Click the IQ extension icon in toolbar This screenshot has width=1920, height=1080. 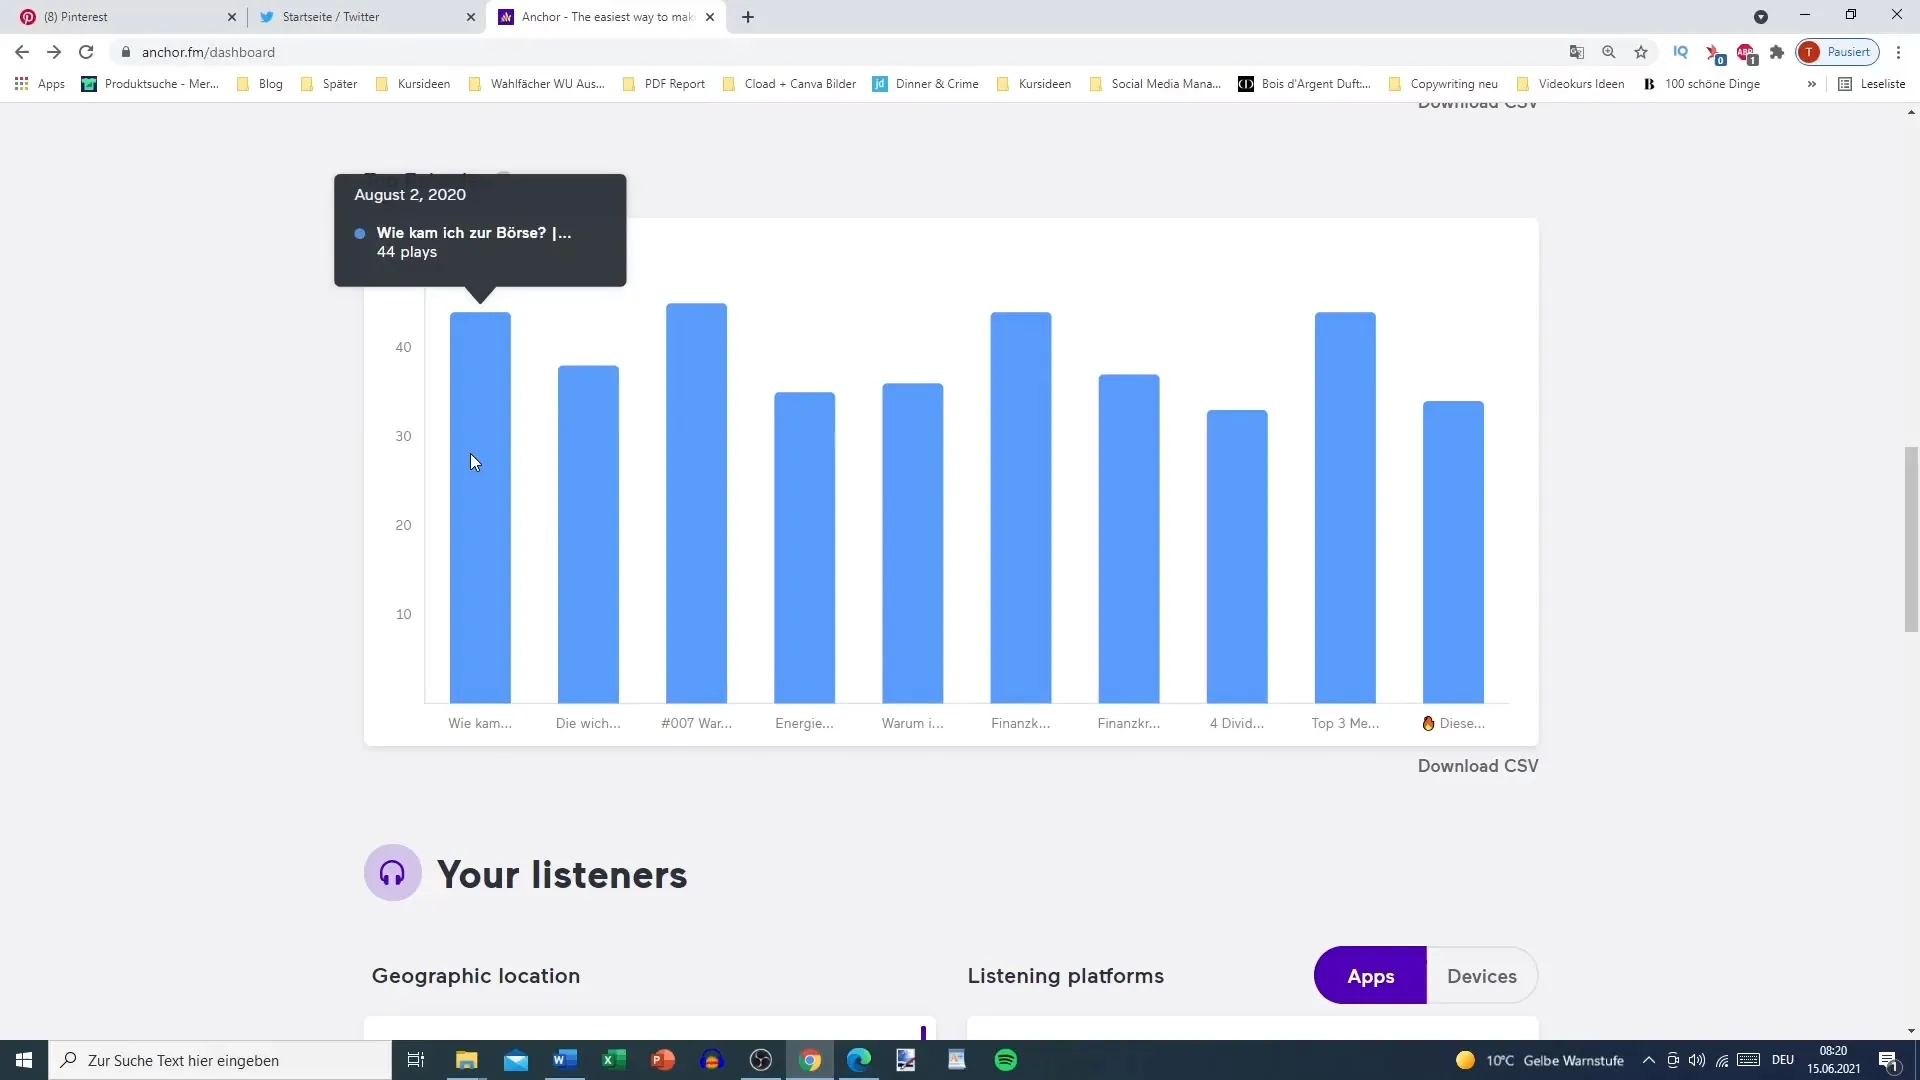tap(1679, 53)
